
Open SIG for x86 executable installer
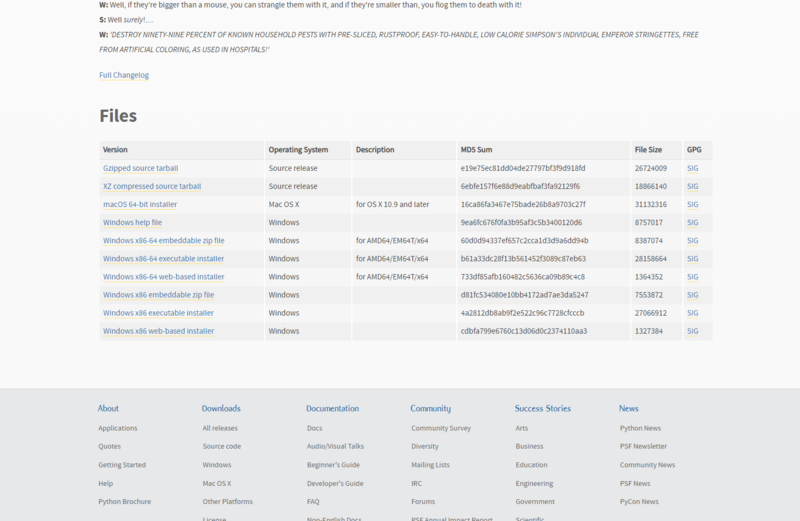click(692, 313)
